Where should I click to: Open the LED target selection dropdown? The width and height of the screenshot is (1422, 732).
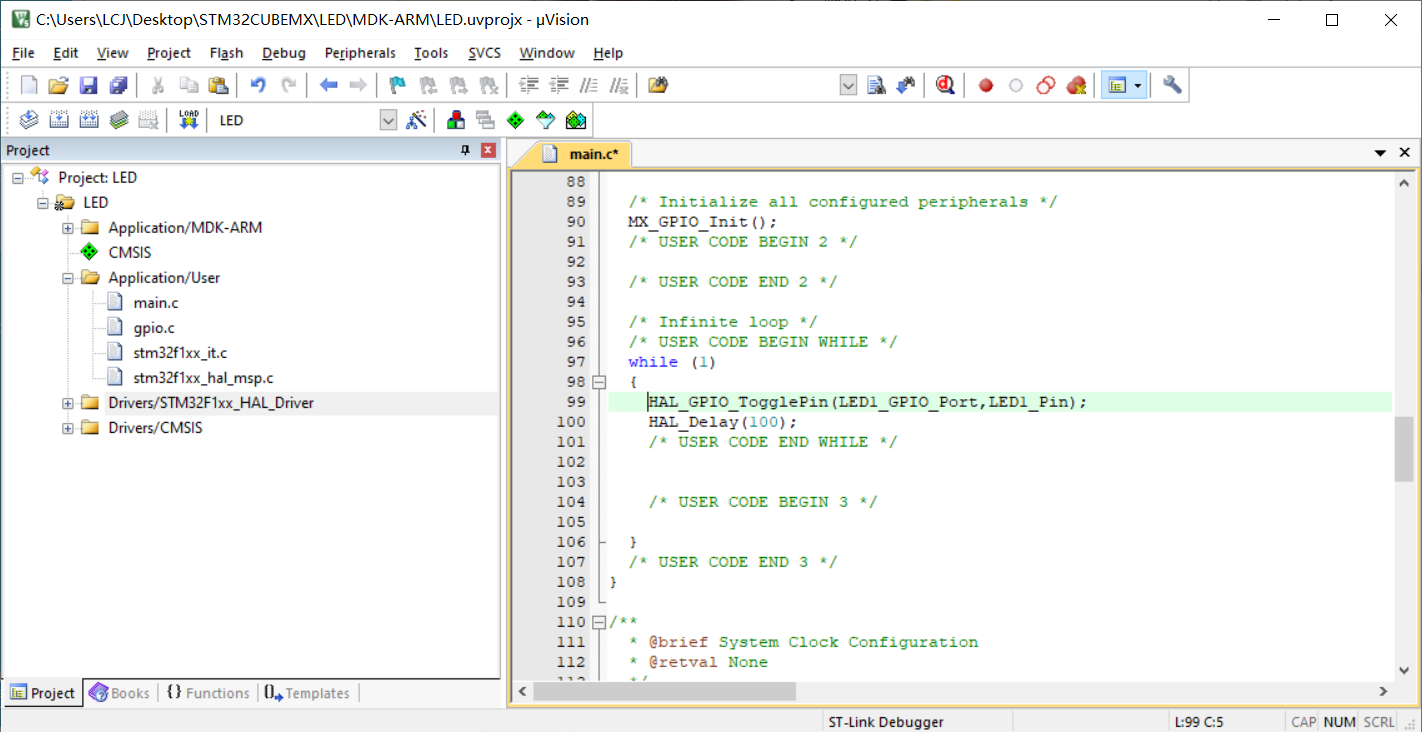click(x=388, y=120)
